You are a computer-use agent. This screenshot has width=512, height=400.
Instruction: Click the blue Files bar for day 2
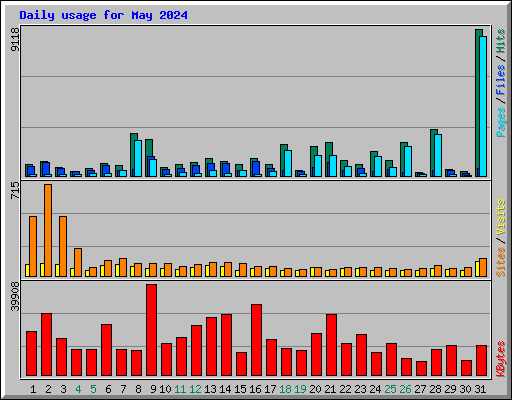[x=46, y=168]
